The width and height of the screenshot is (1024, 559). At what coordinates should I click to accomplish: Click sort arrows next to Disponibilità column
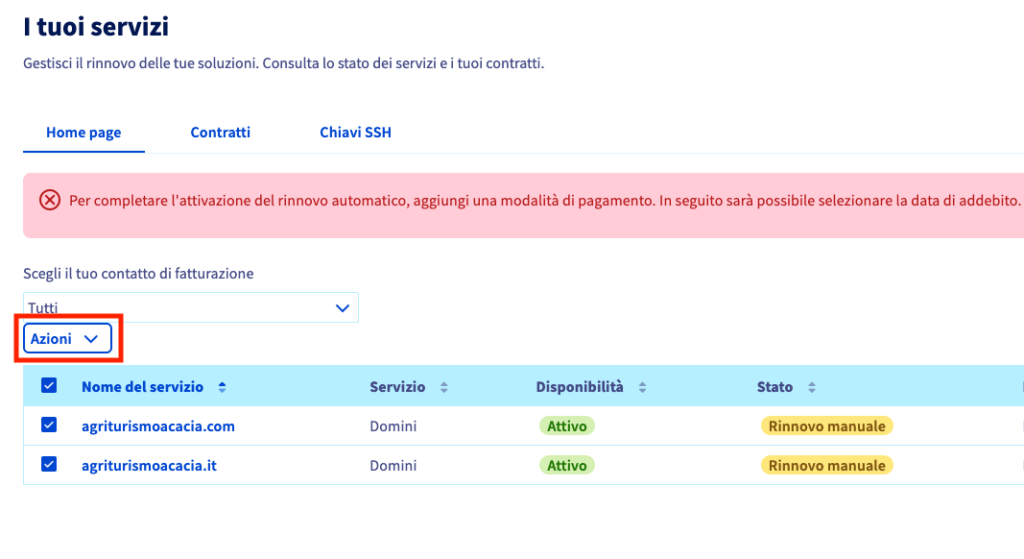[642, 387]
